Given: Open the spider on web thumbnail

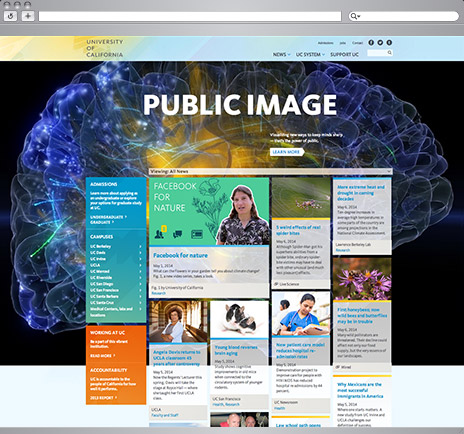Looking at the screenshot, I should coord(301,198).
